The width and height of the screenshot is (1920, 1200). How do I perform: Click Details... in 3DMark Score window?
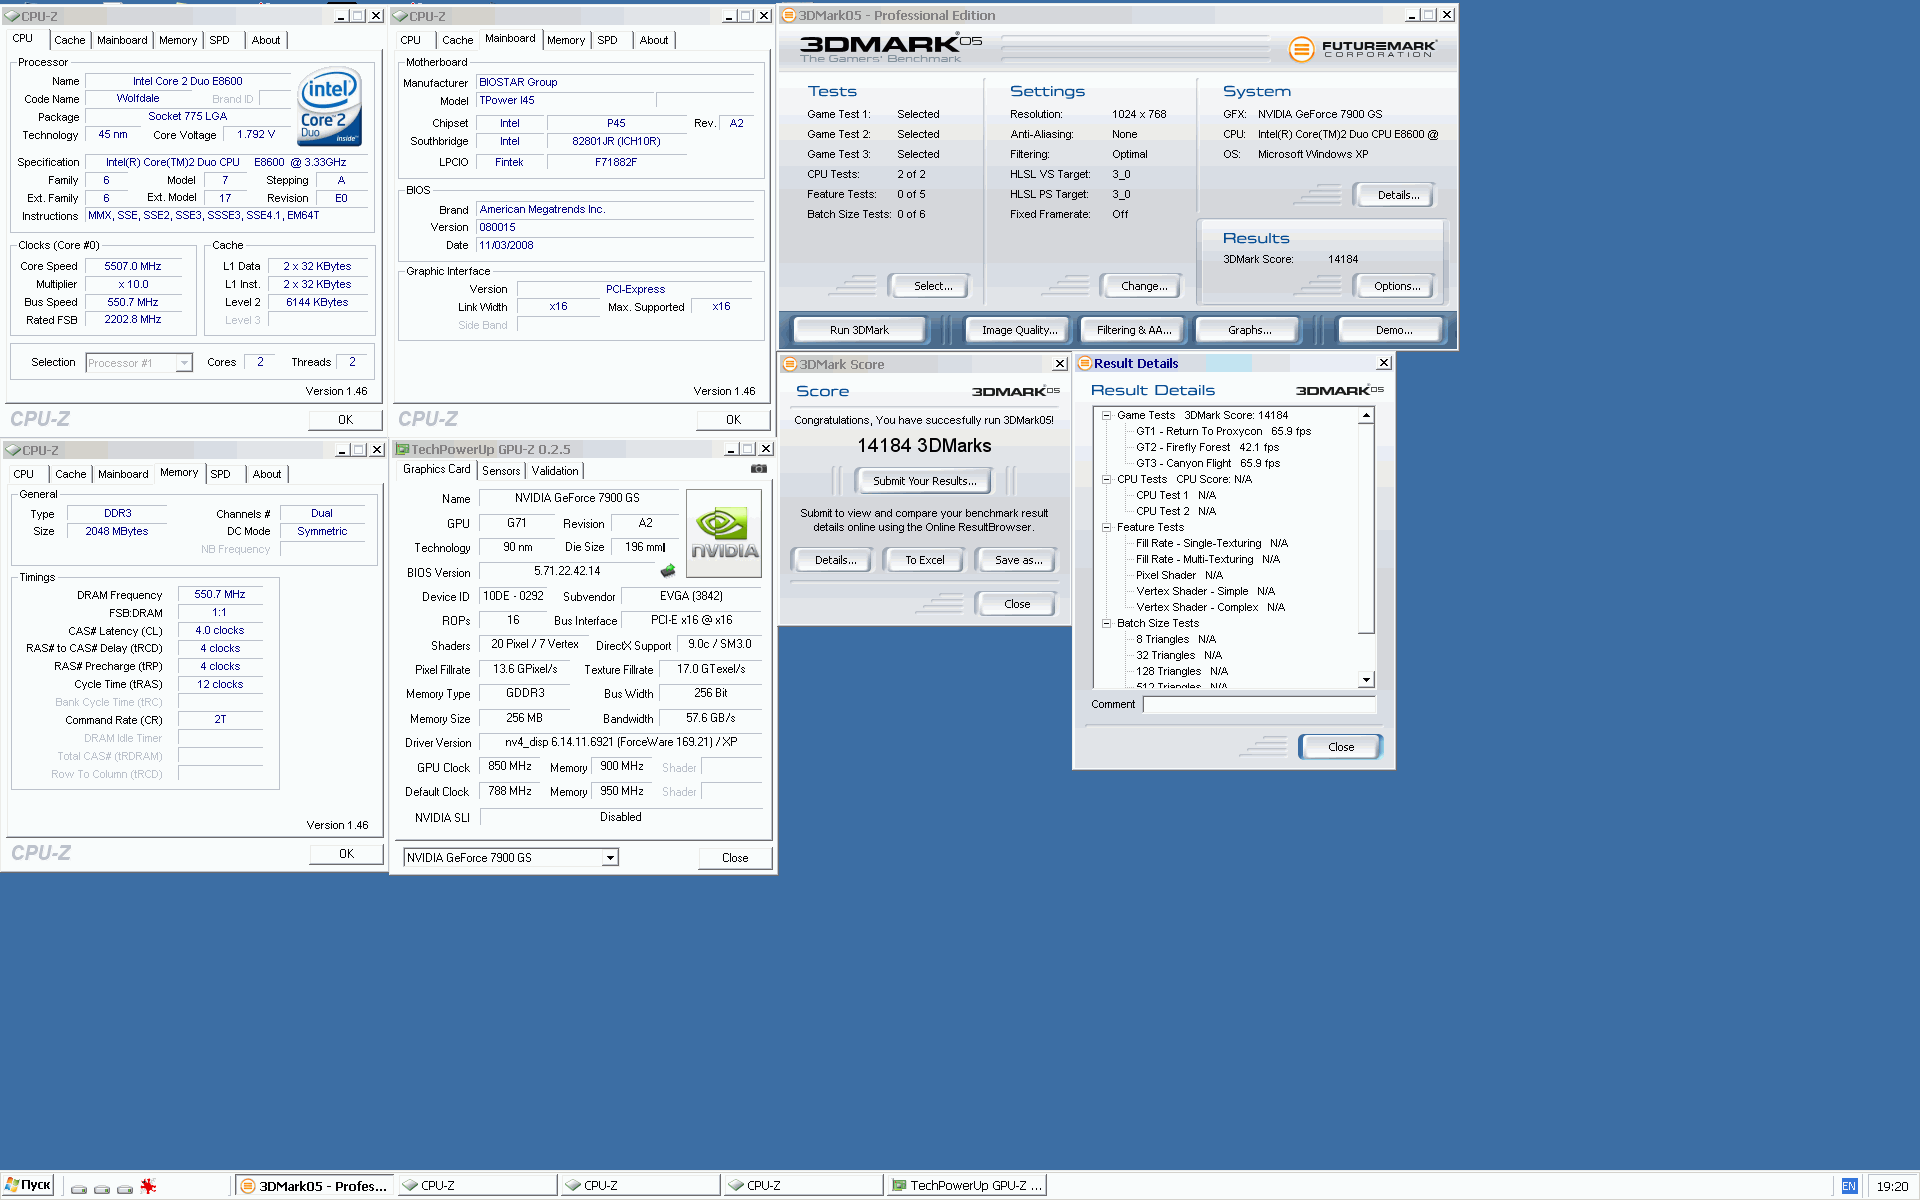[835, 560]
